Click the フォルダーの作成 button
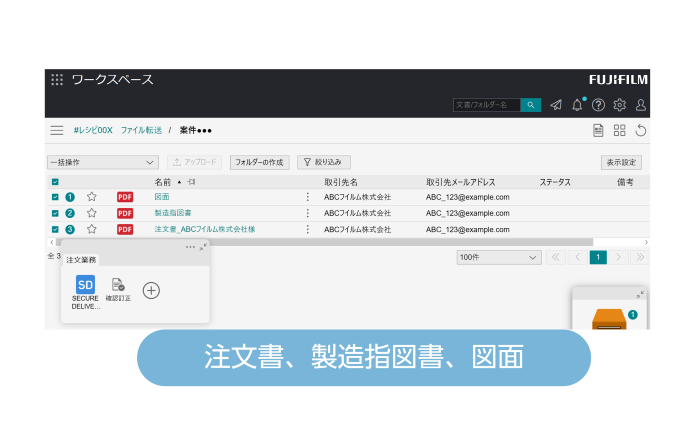Screen dimensions: 686x431 (x=260, y=162)
